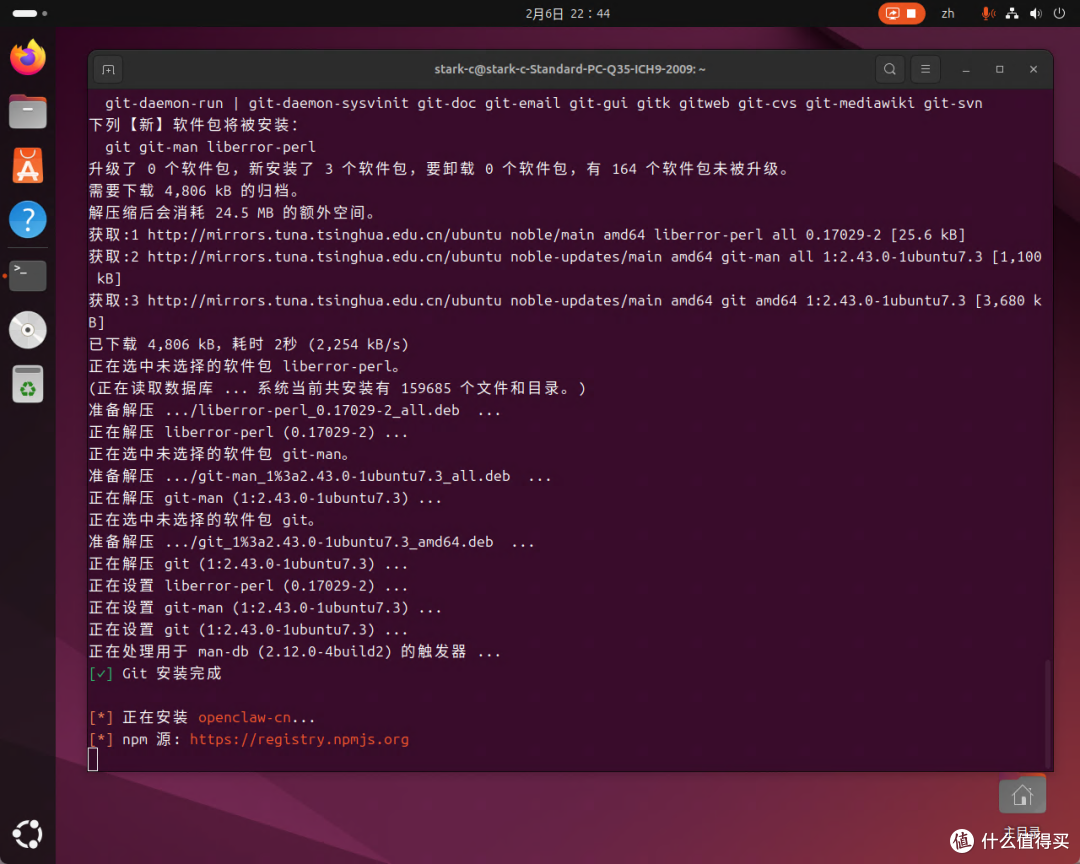
Task: Maximize the terminal window
Action: [x=999, y=70]
